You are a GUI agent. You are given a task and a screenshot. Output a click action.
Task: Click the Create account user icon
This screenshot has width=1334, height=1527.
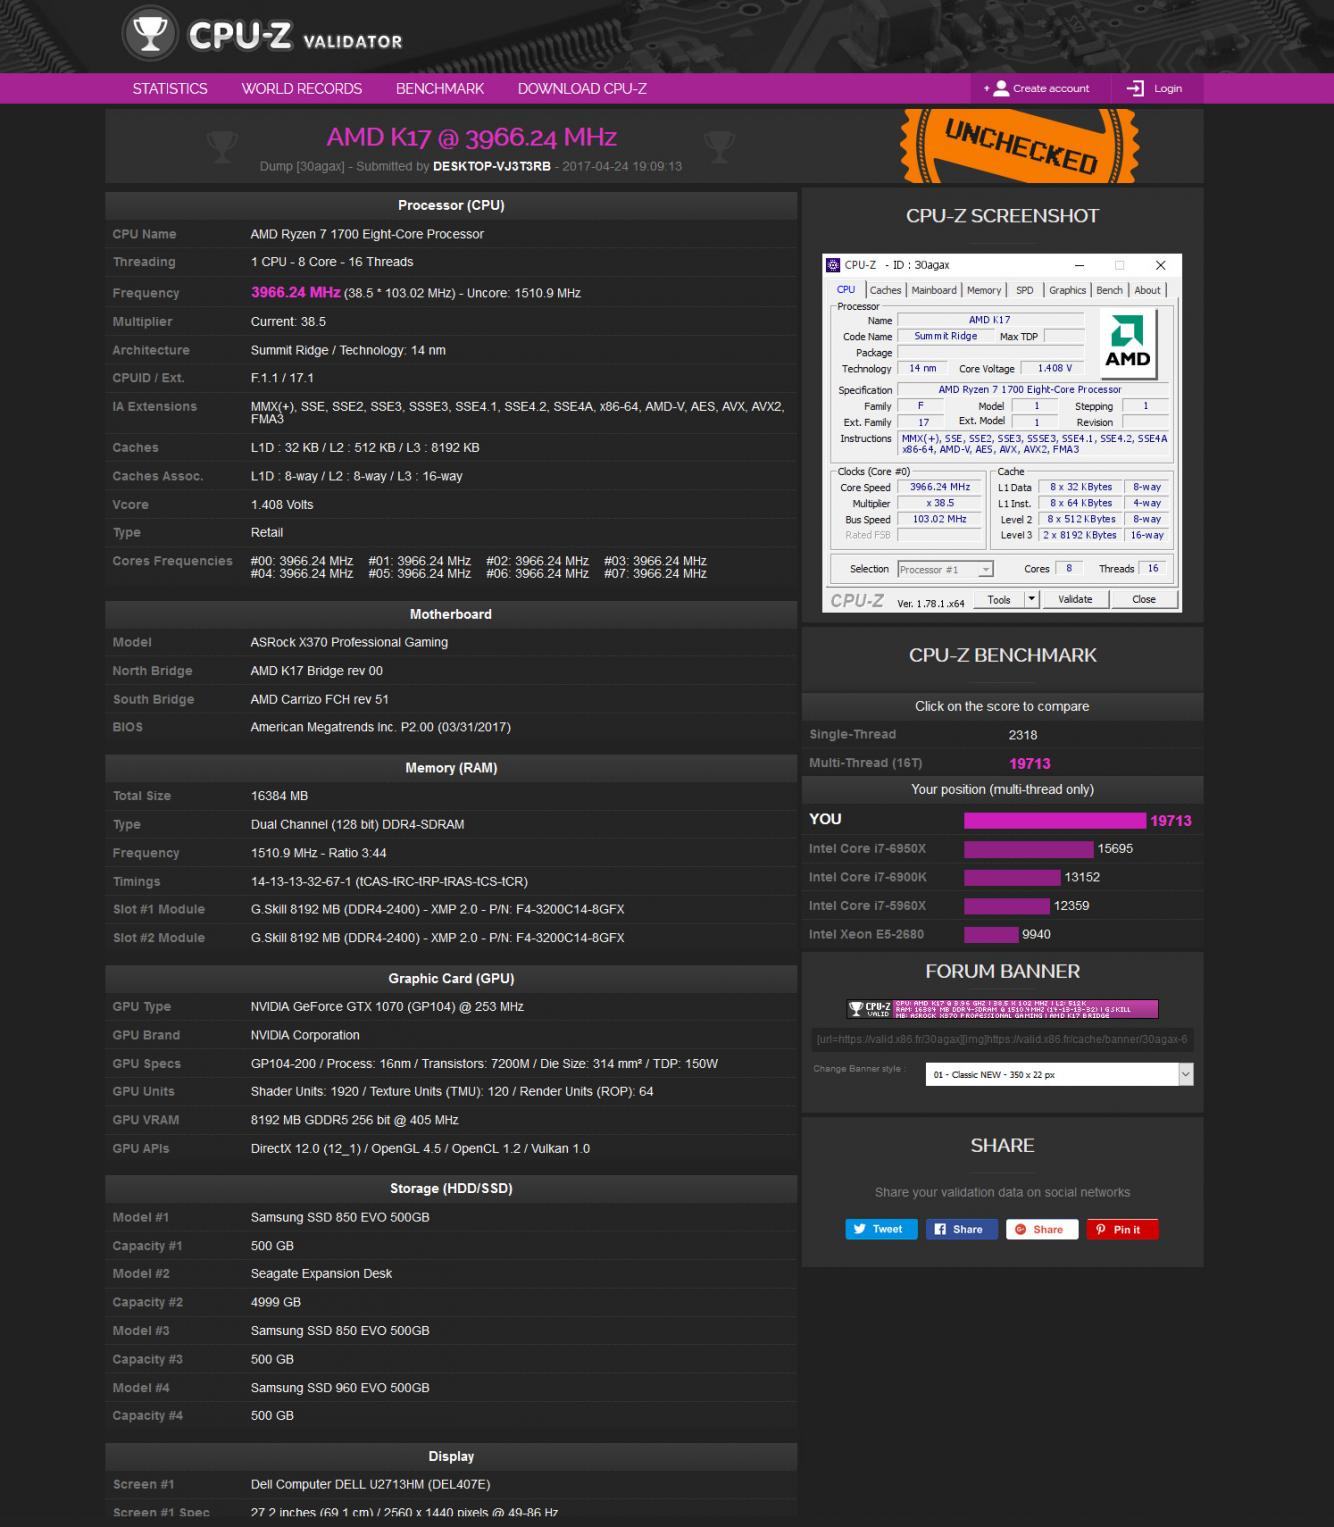pyautogui.click(x=1001, y=88)
